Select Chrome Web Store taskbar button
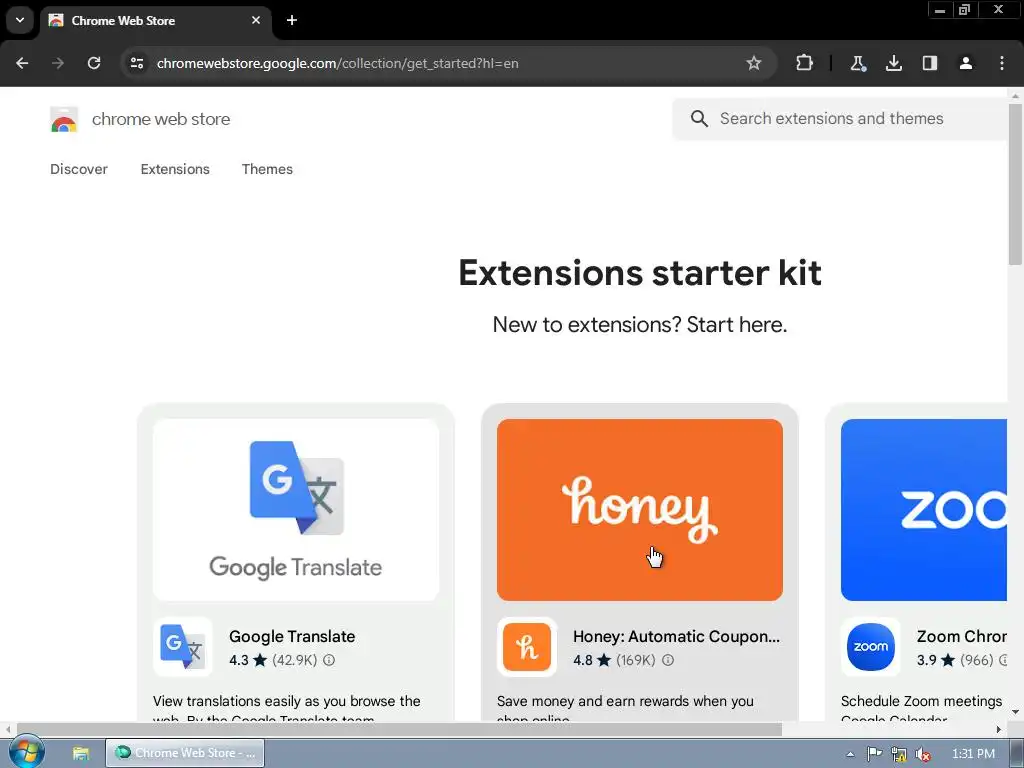 [x=185, y=753]
